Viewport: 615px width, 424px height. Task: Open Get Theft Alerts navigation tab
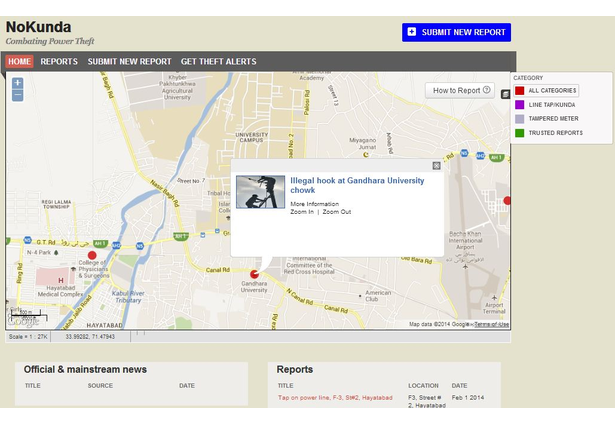point(218,62)
